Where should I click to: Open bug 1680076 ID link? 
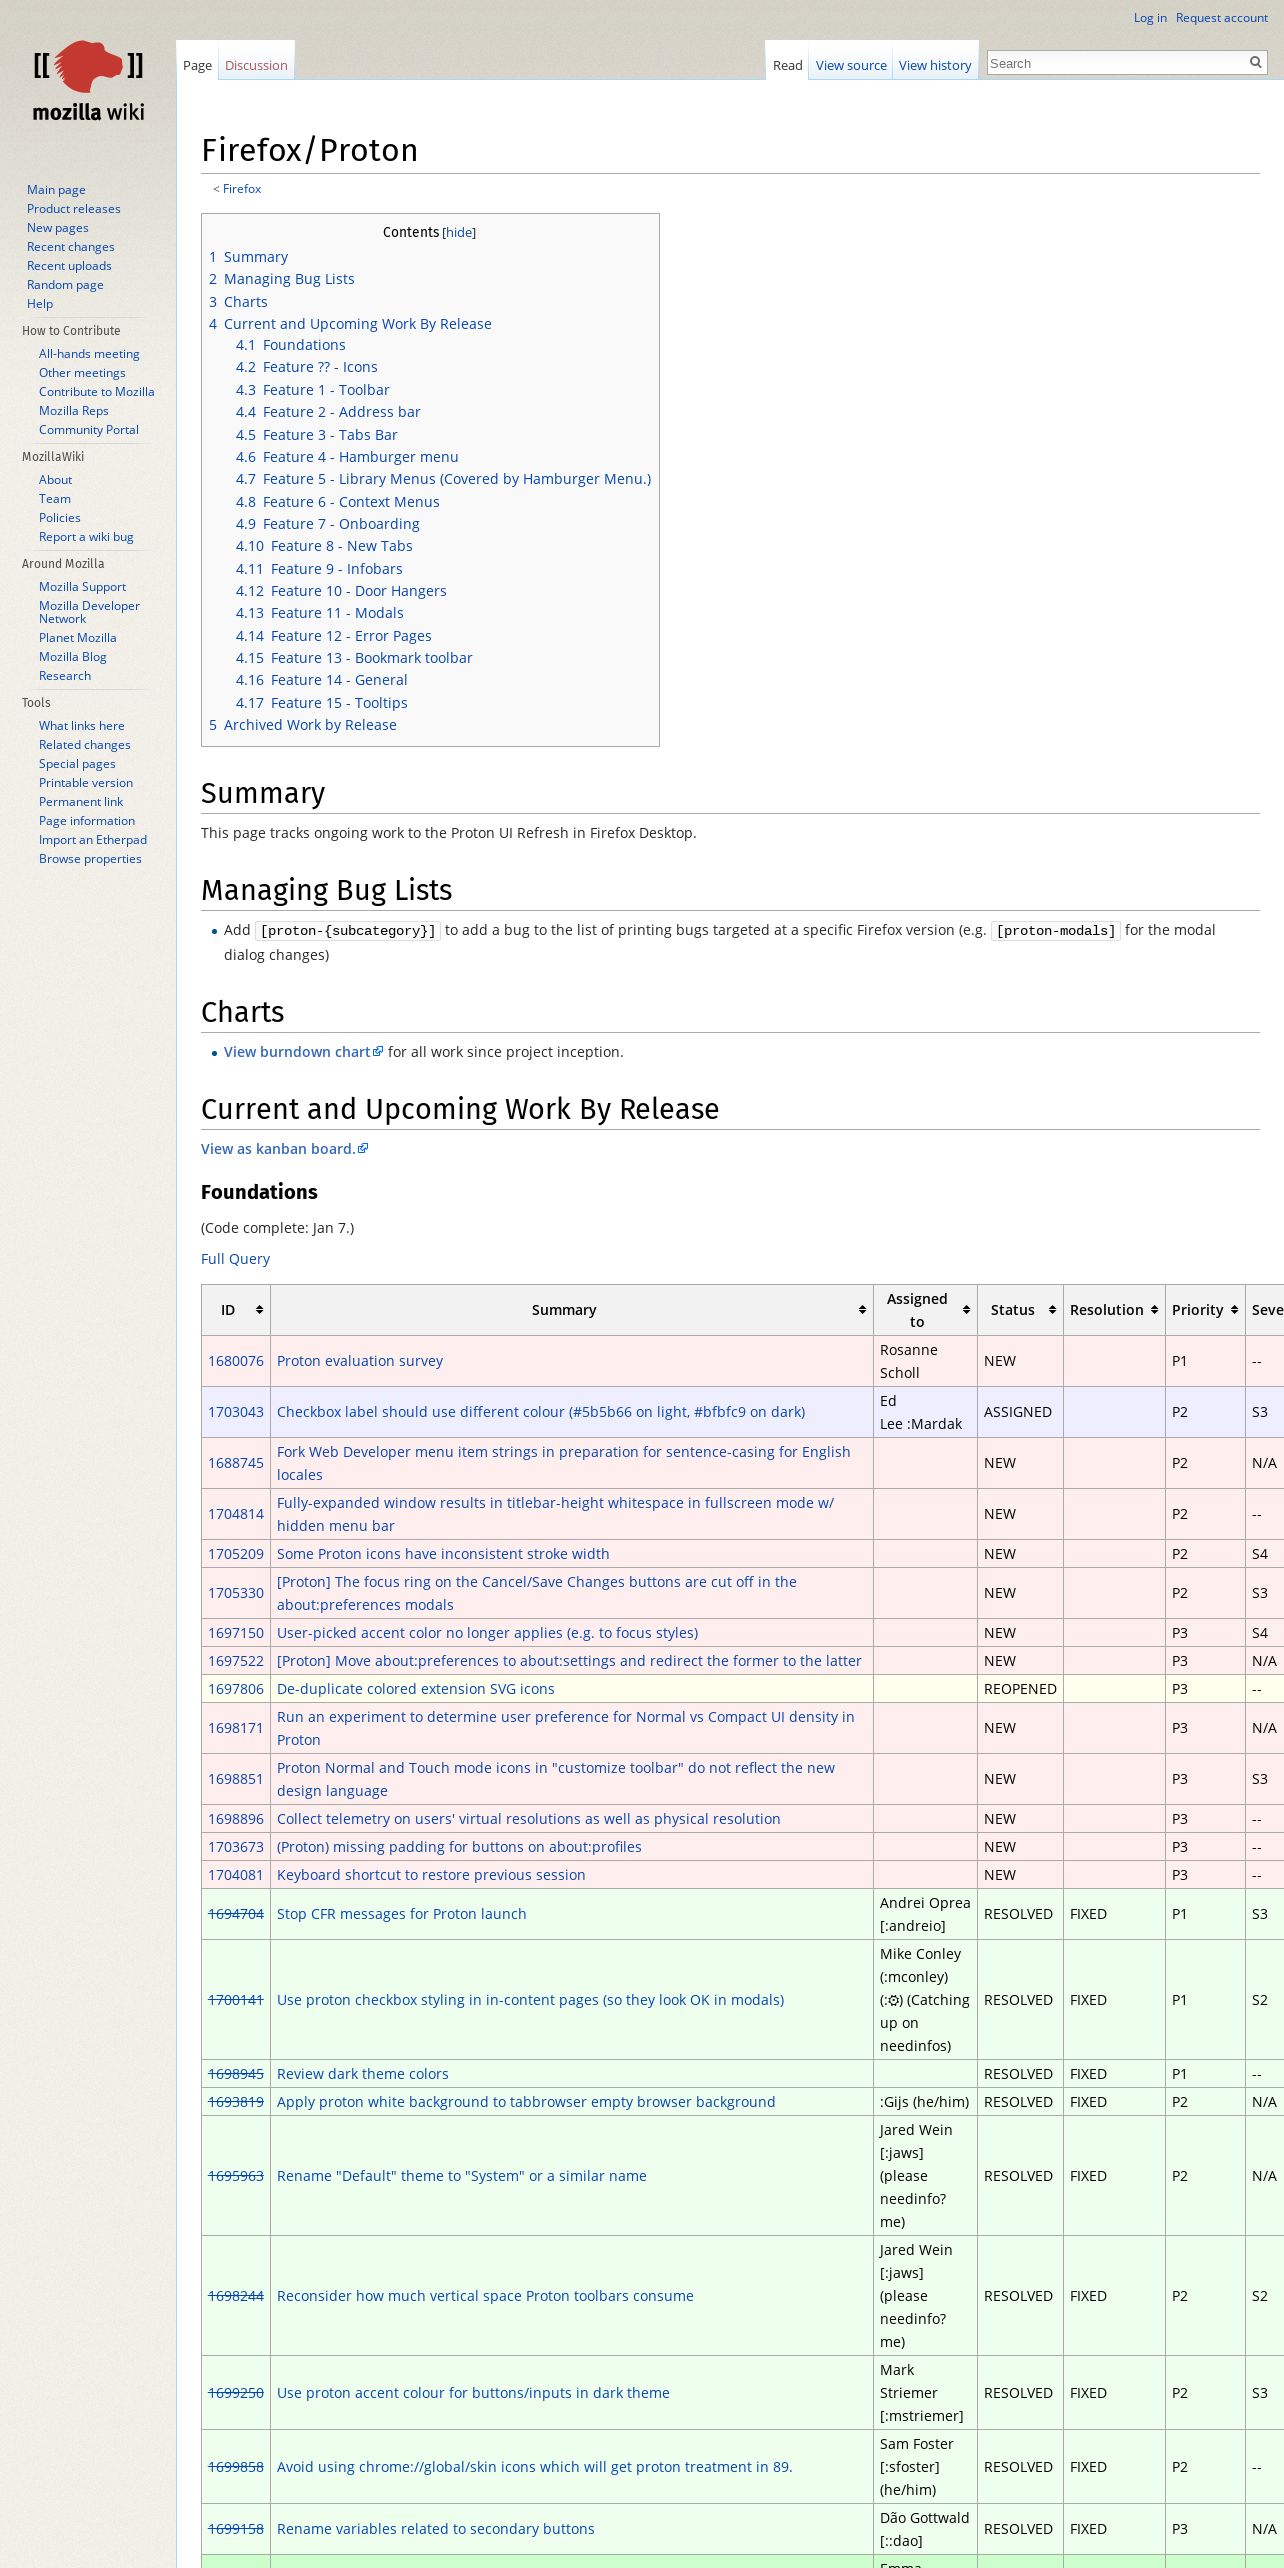(236, 1361)
